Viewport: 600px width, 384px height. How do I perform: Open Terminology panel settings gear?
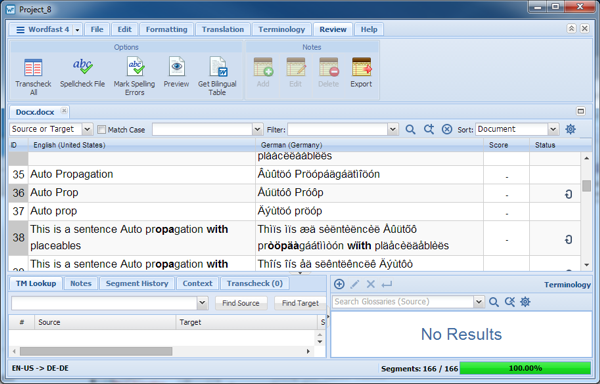(525, 302)
